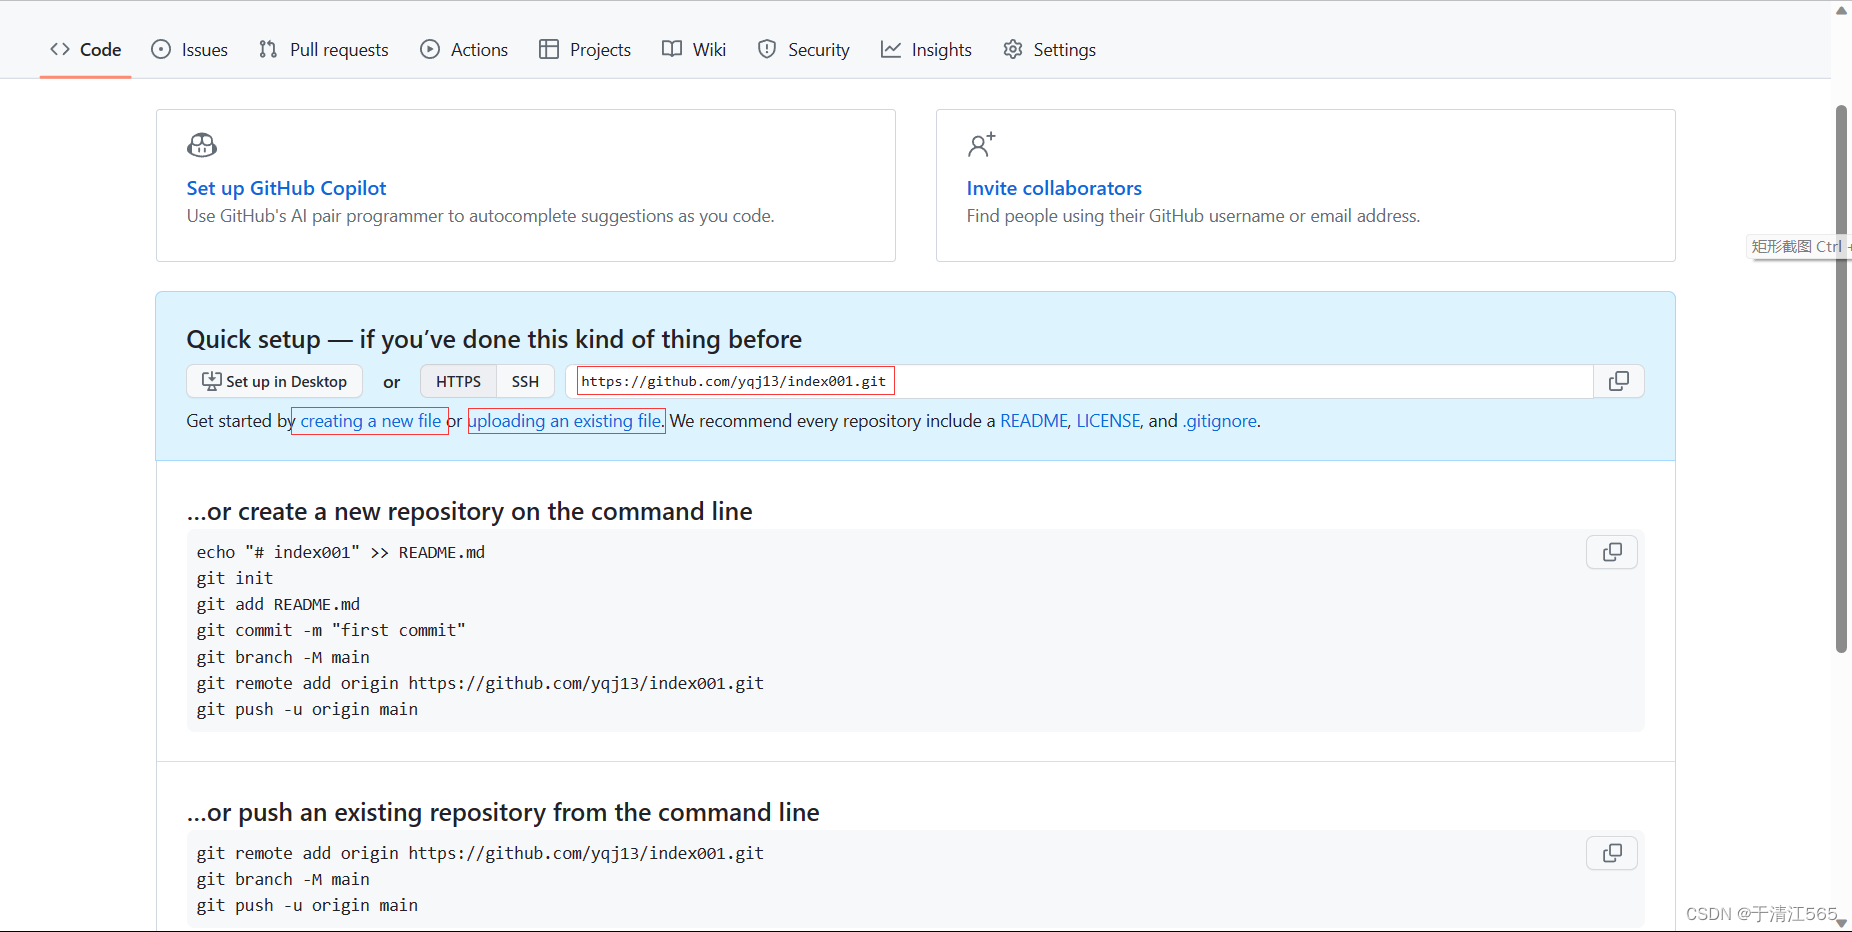Open Invite collaborators link
This screenshot has height=932, width=1852.
coord(1054,188)
